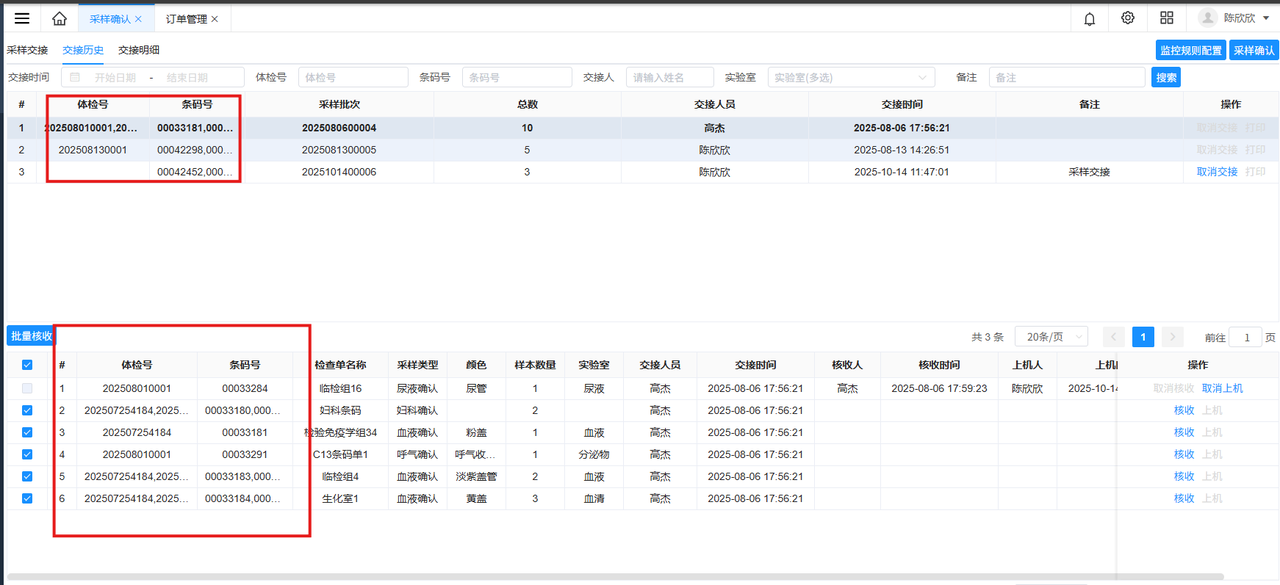Switch to the 采样交接 tab

(27, 50)
